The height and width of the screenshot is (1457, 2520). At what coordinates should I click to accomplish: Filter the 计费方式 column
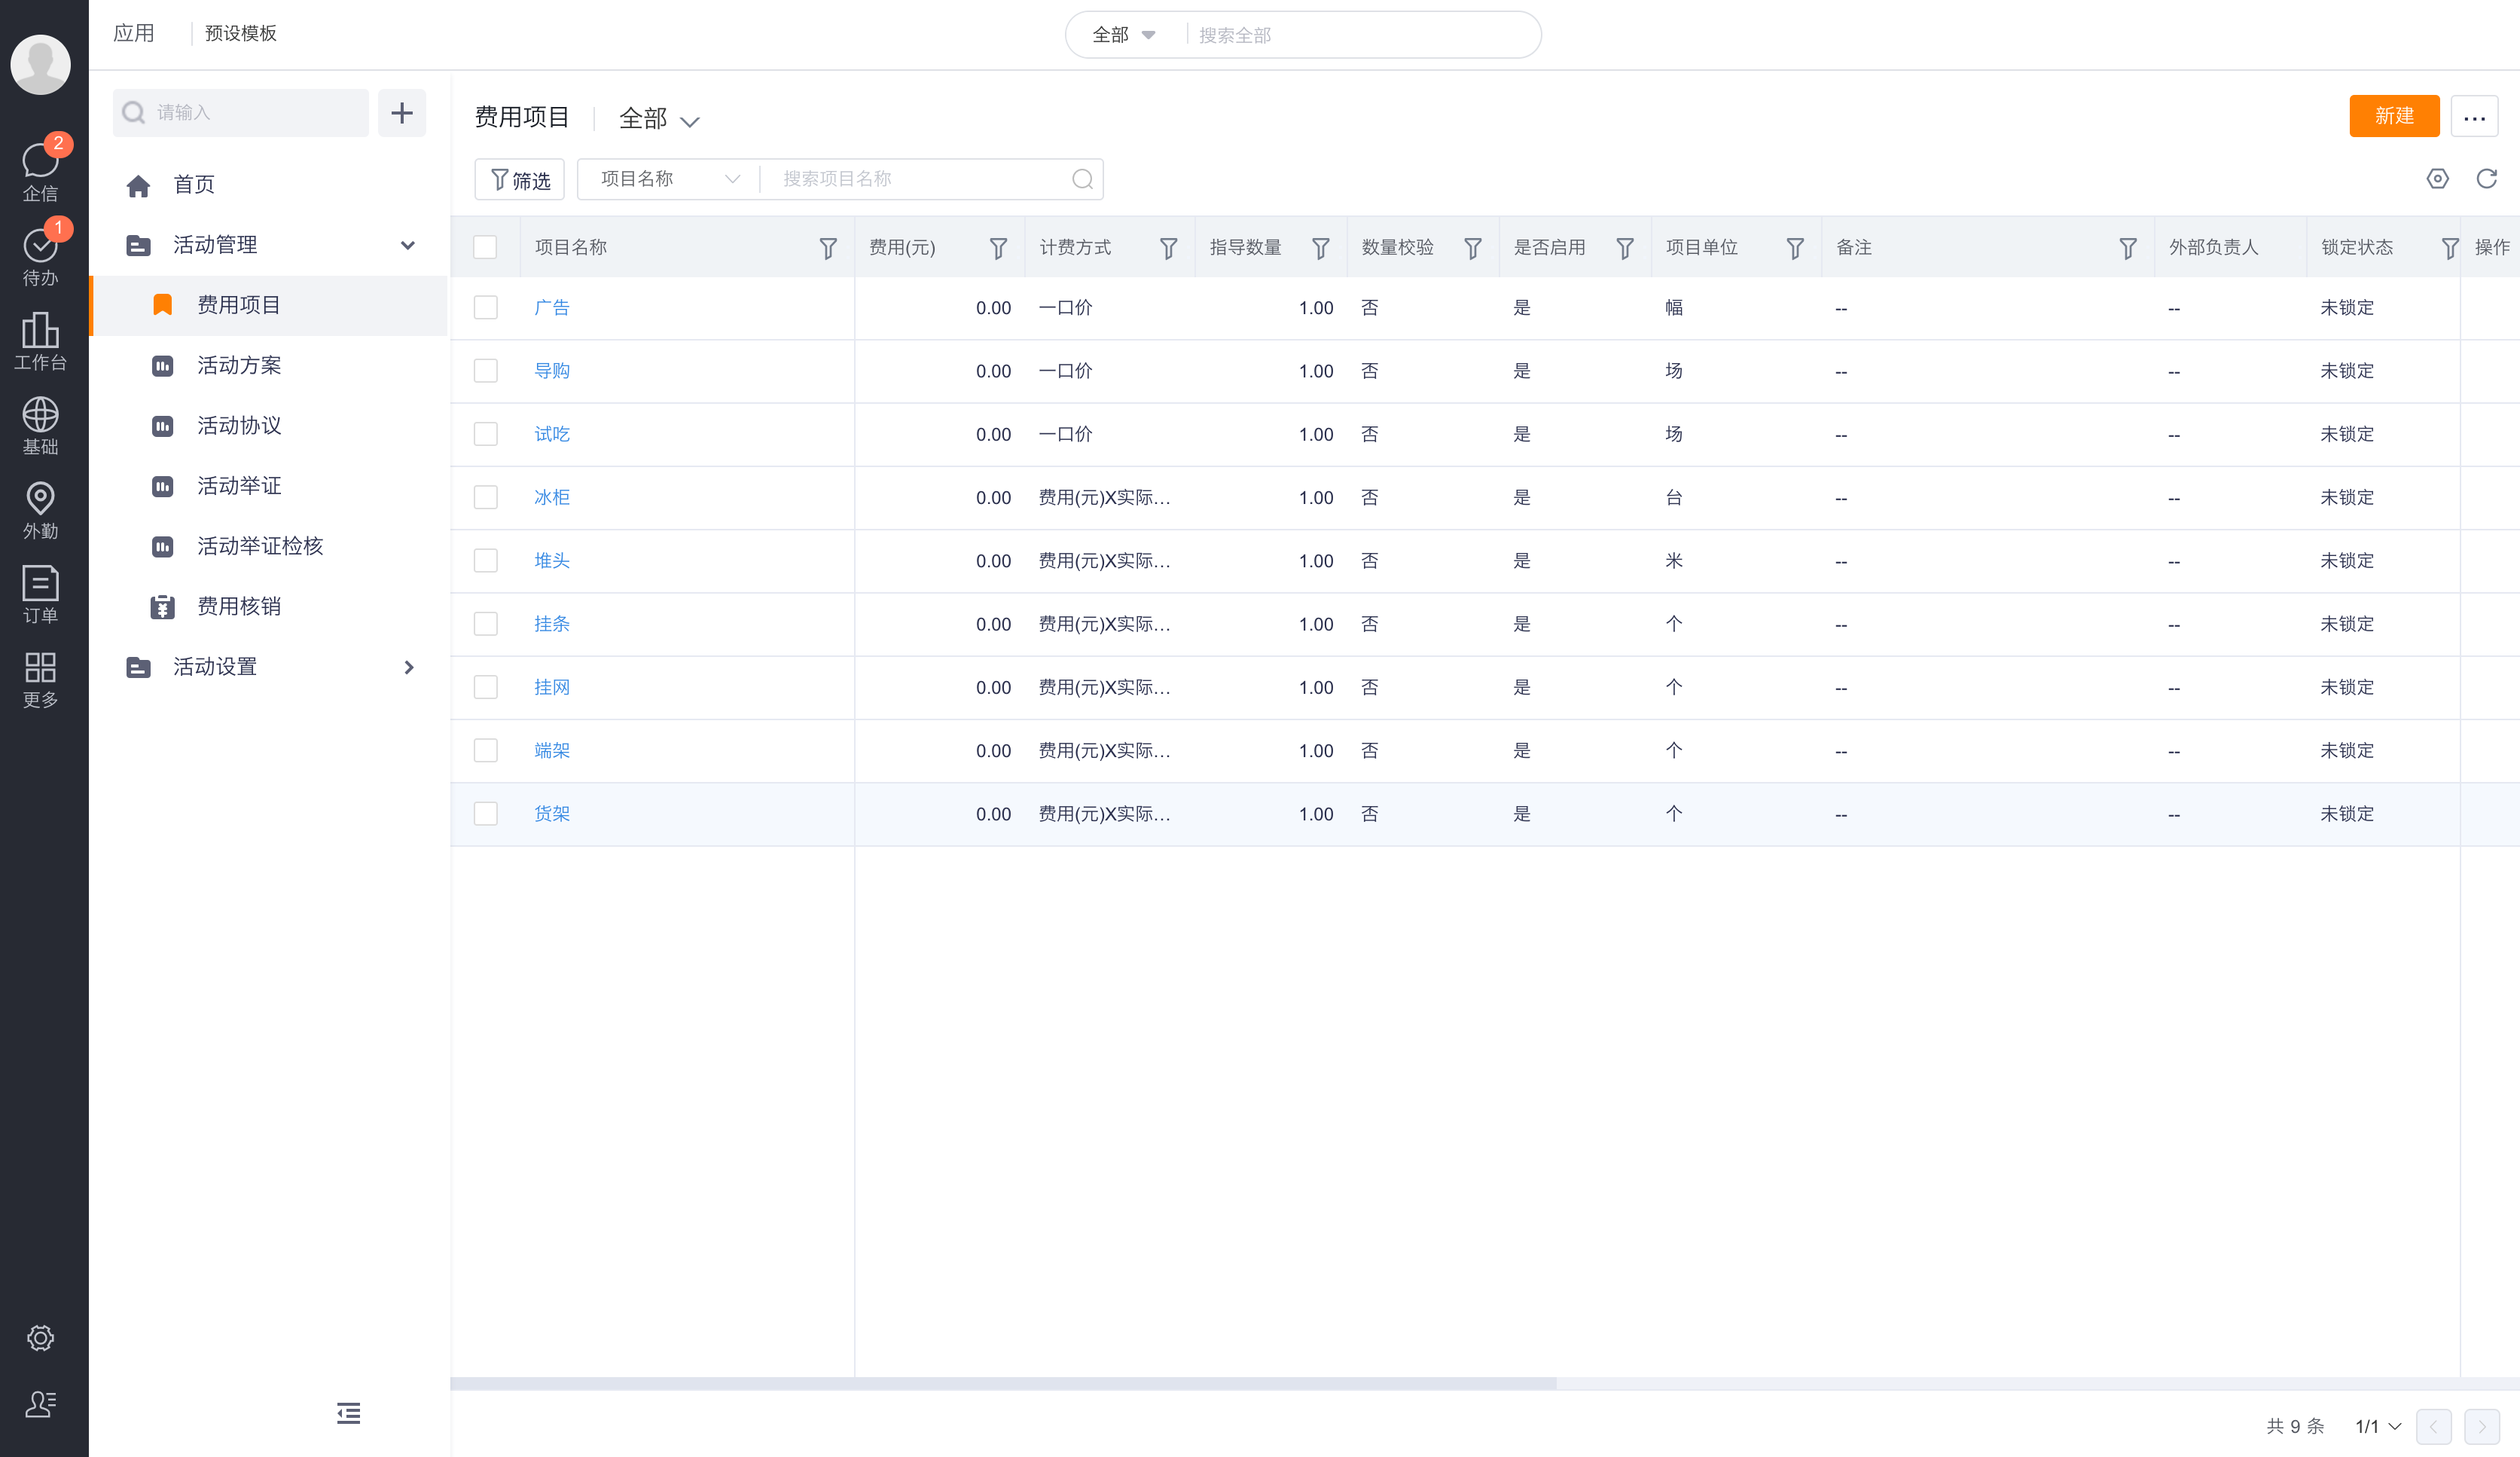tap(1168, 248)
